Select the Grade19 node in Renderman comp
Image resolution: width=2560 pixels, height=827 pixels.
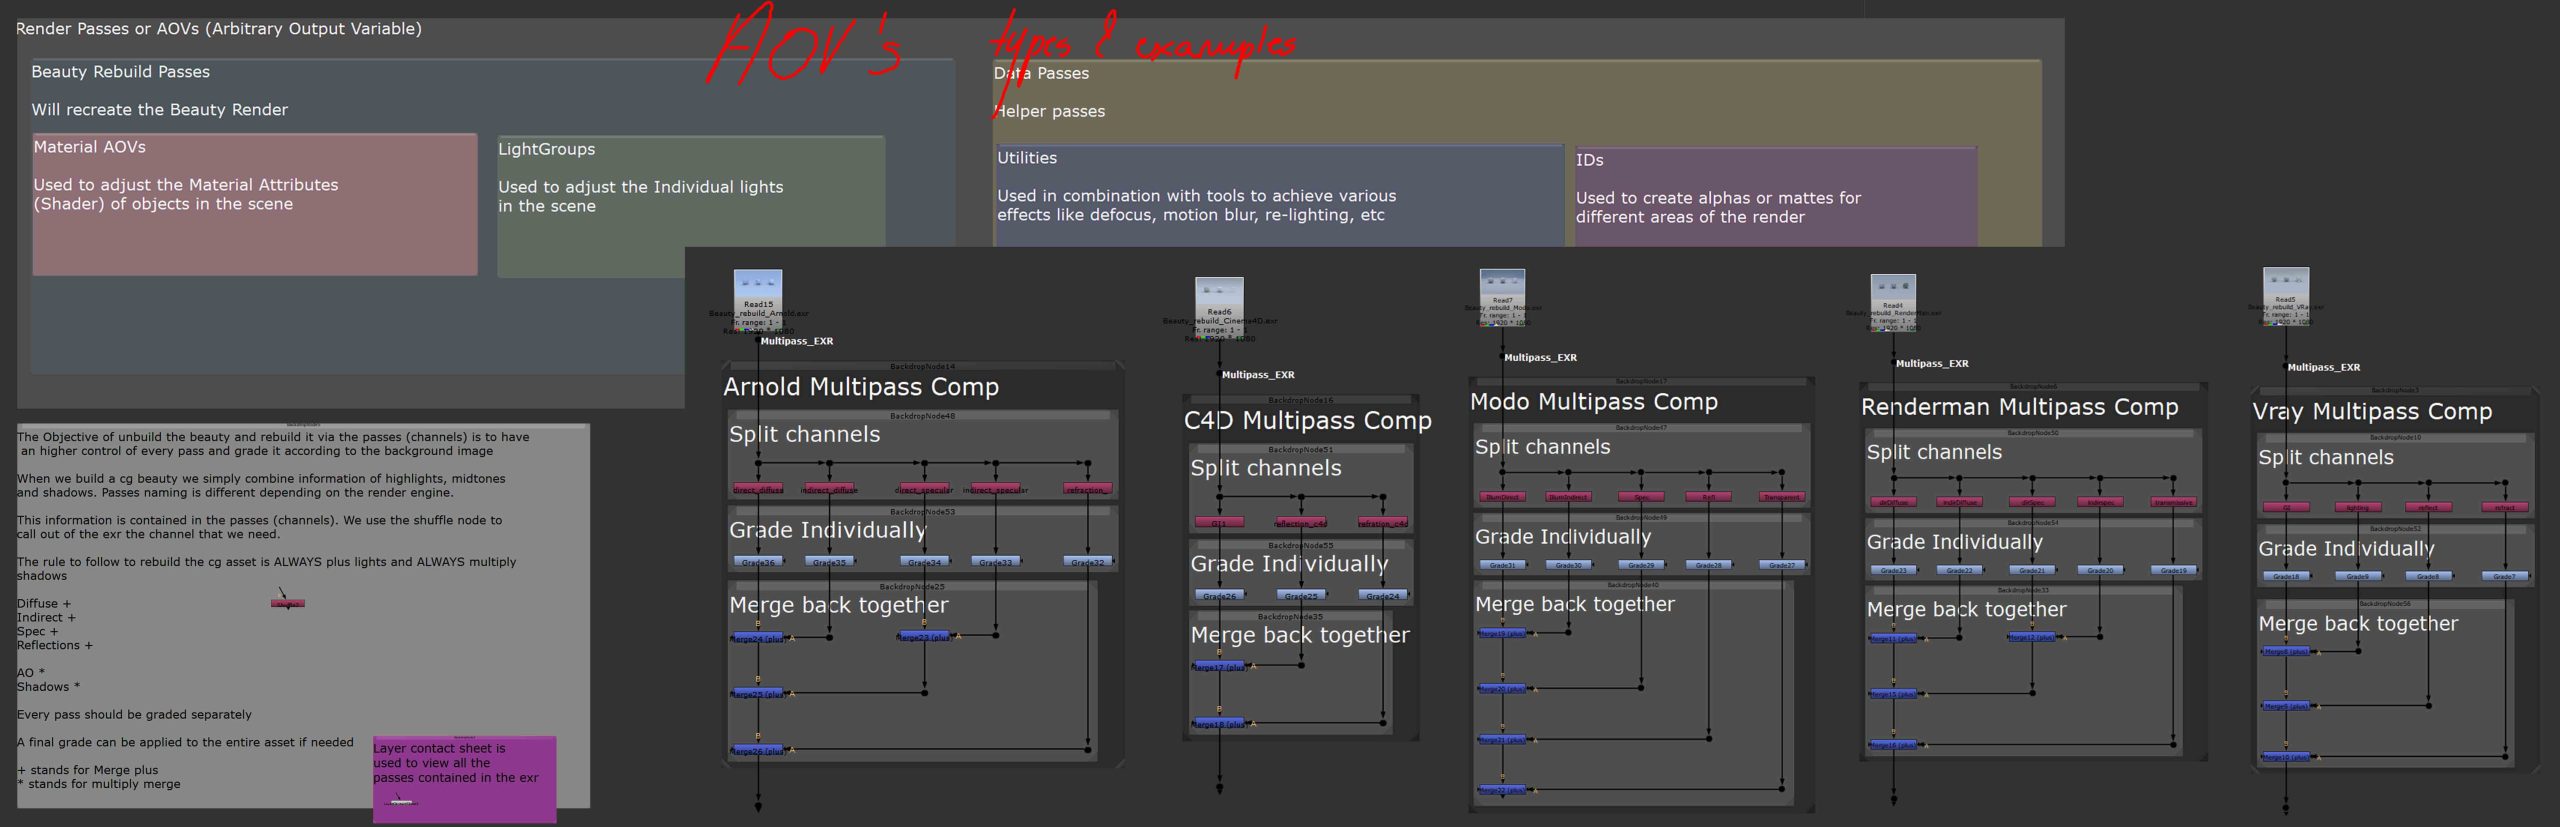tap(2173, 570)
